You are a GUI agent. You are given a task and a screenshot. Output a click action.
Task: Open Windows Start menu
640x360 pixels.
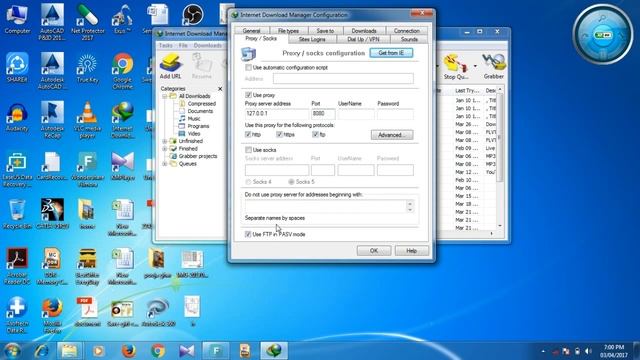point(12,350)
